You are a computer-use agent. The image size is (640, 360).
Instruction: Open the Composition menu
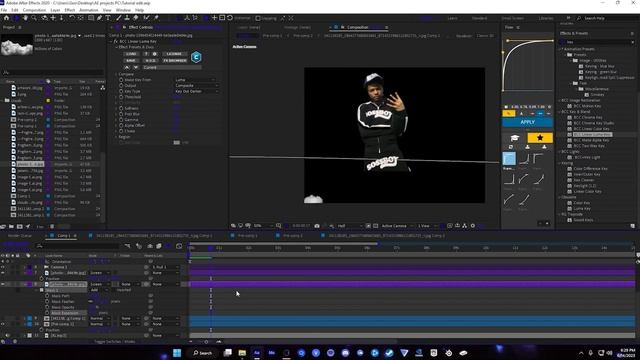tap(34, 10)
